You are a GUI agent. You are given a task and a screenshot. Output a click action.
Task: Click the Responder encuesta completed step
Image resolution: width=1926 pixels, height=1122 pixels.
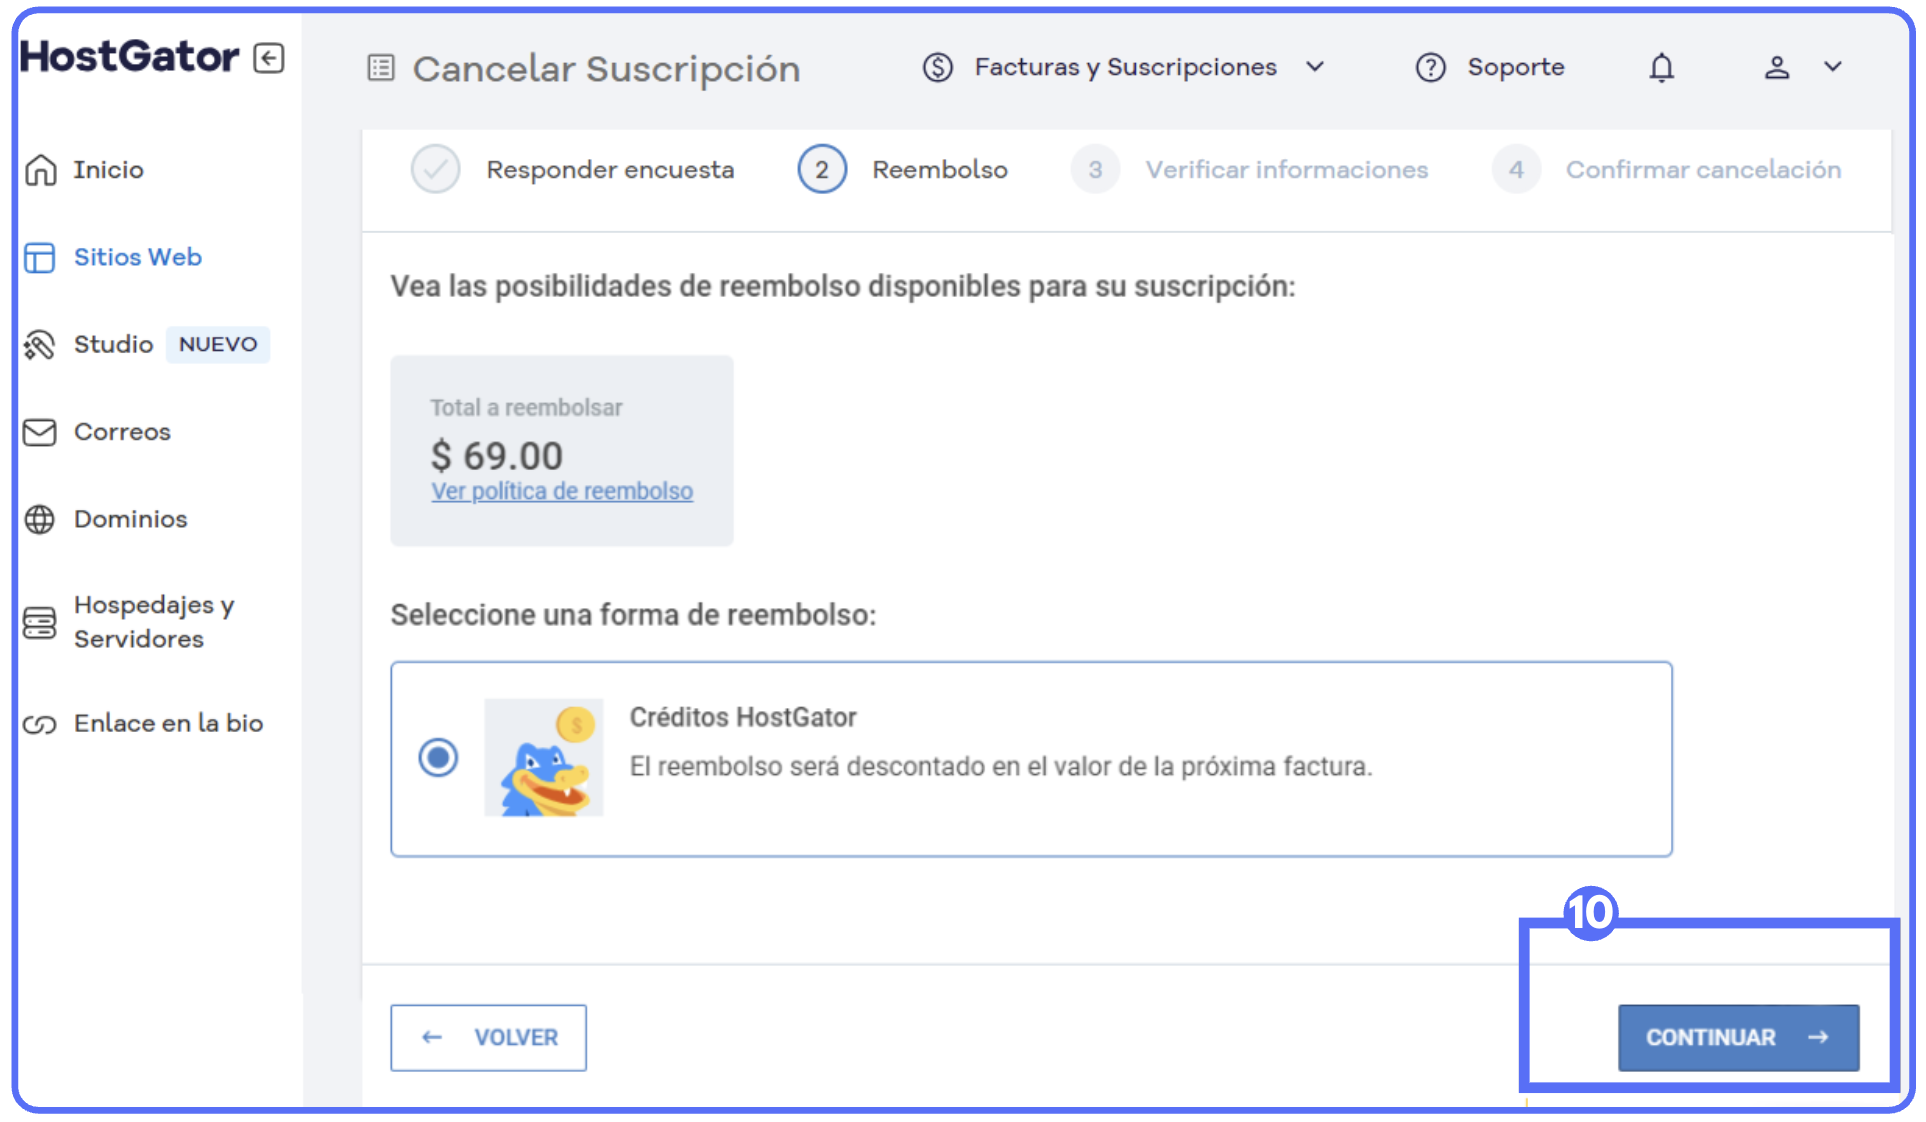[x=609, y=170]
